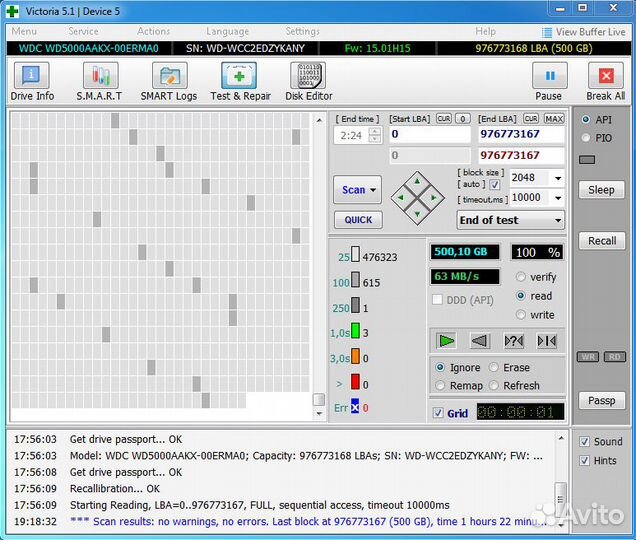The height and width of the screenshot is (540, 636).
Task: Pause the current scan
Action: 549,82
